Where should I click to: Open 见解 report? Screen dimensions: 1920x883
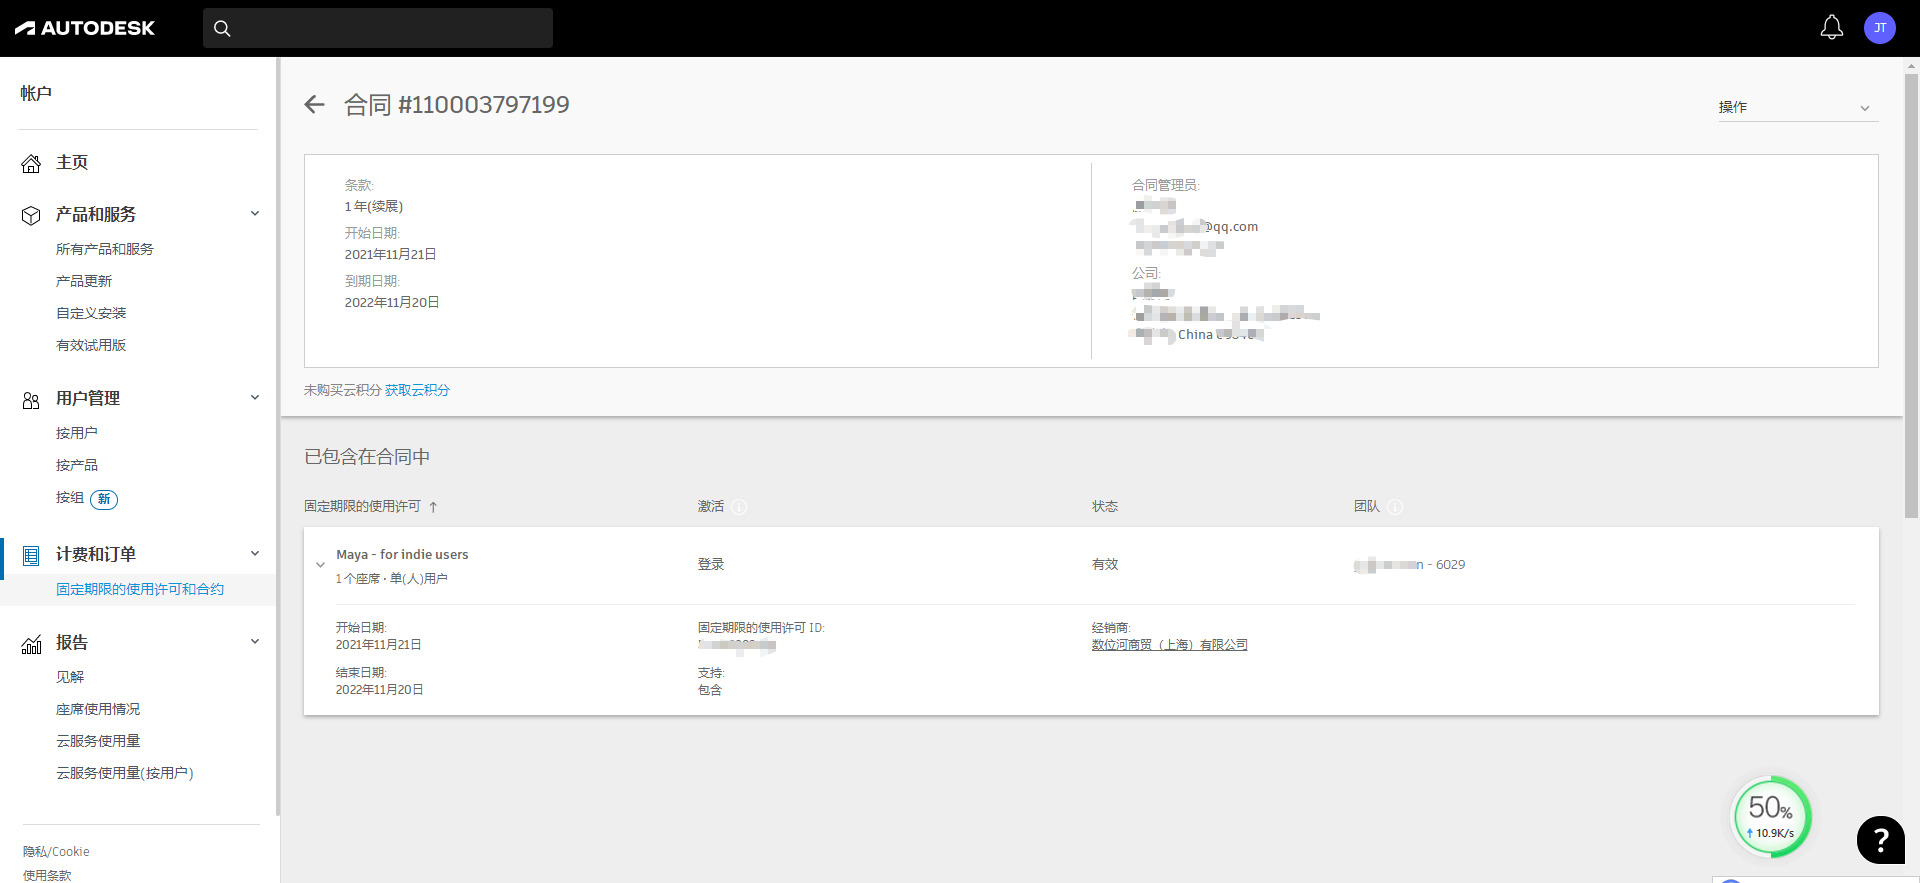70,677
